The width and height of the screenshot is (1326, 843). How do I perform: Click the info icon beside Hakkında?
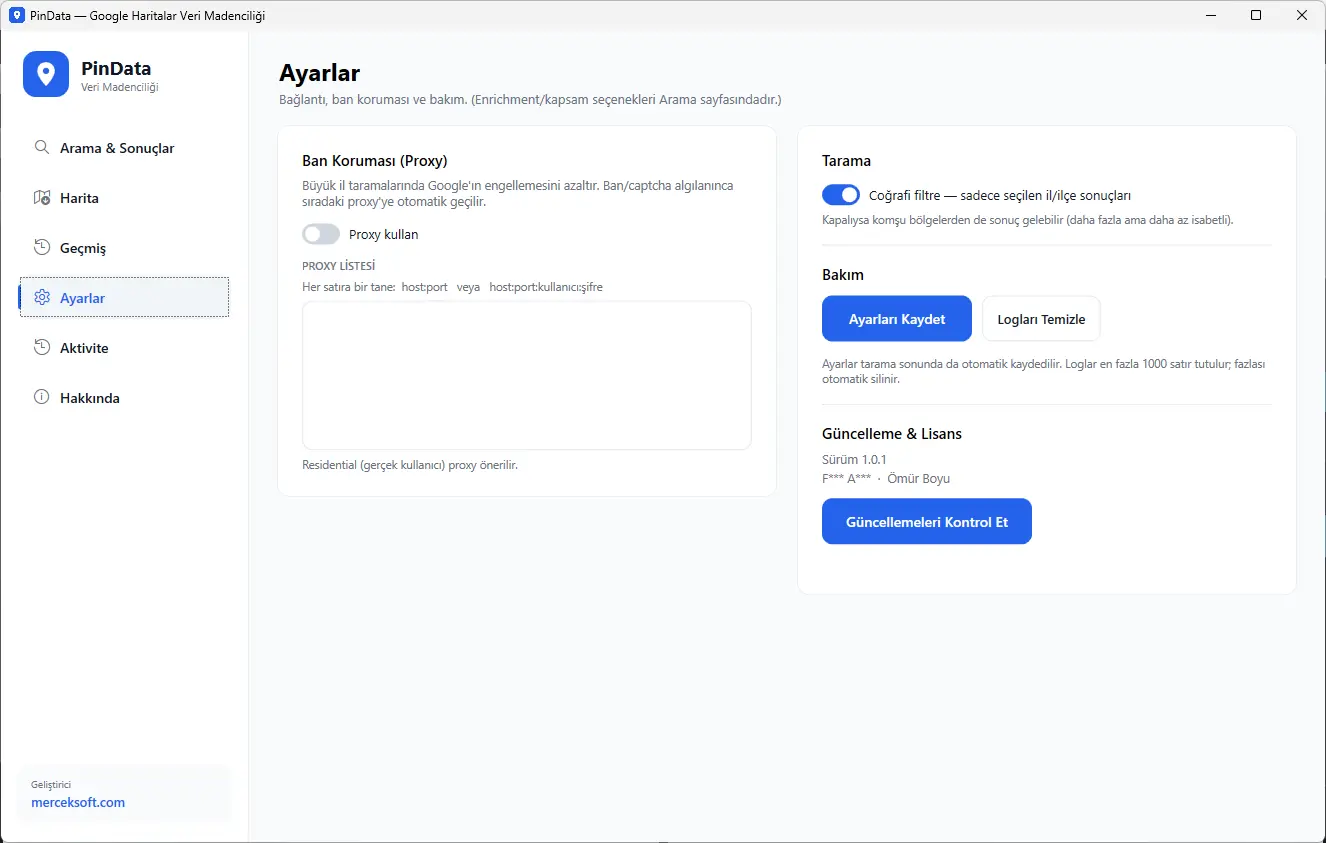click(x=42, y=397)
